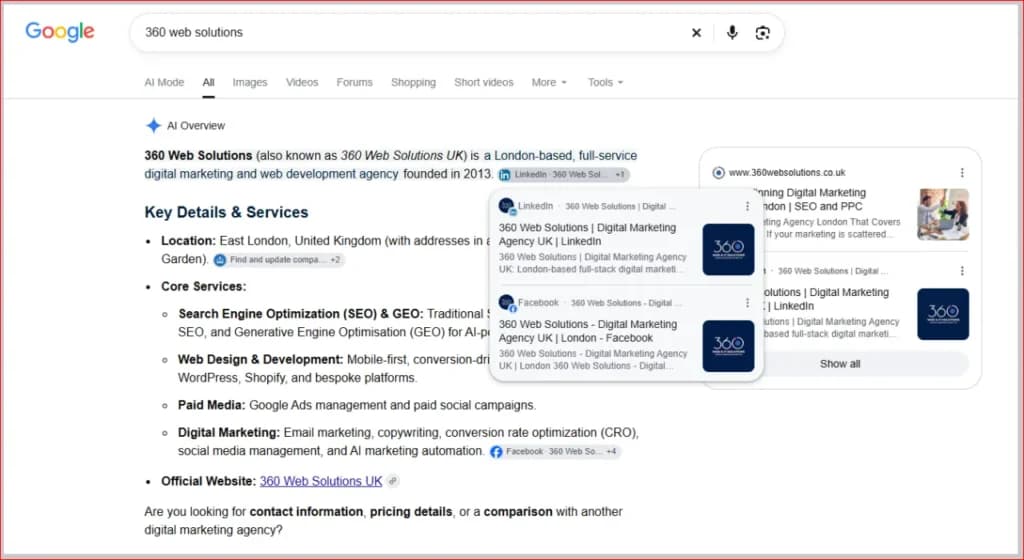Click Show all sources button
Screen dimensions: 1024x560
click(840, 364)
